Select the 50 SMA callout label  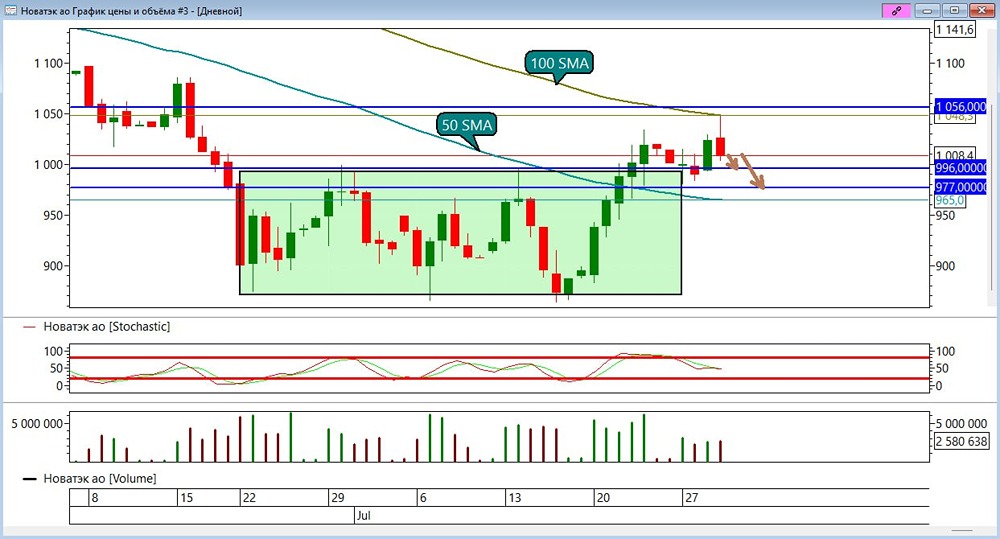tap(467, 125)
